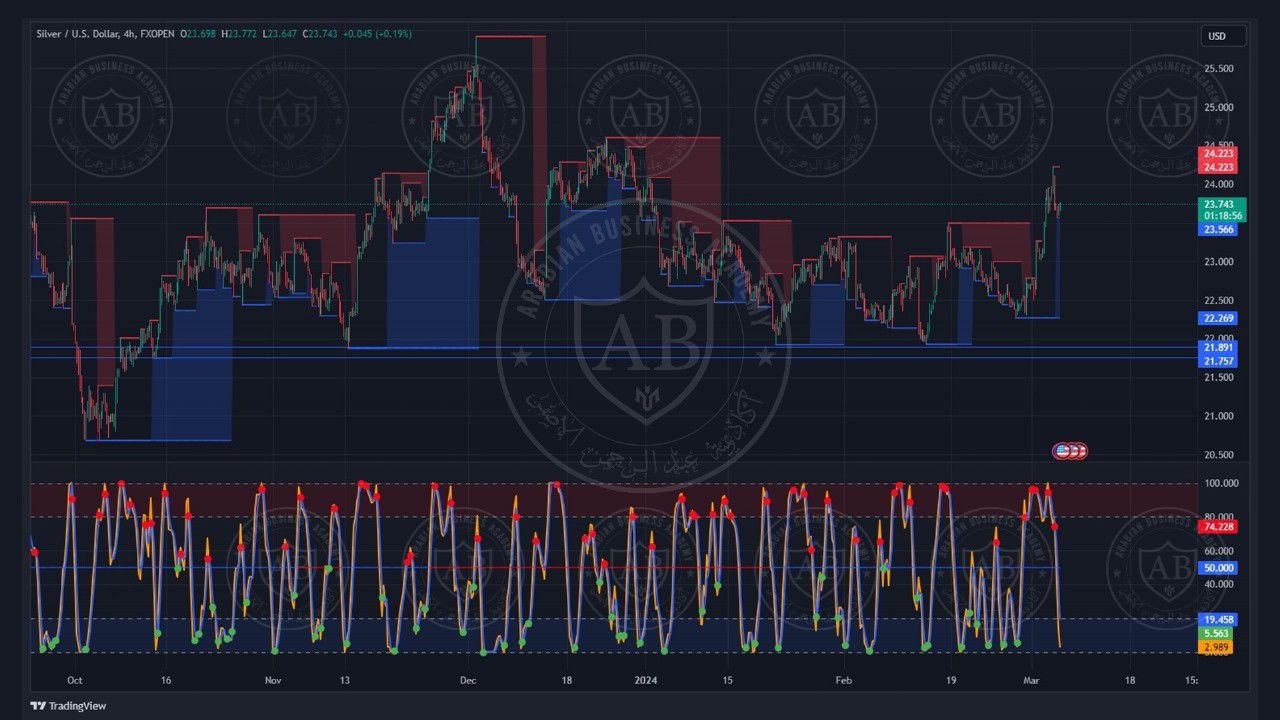The image size is (1280, 720).
Task: Click the green 5.563 oscillator label
Action: click(x=1215, y=633)
